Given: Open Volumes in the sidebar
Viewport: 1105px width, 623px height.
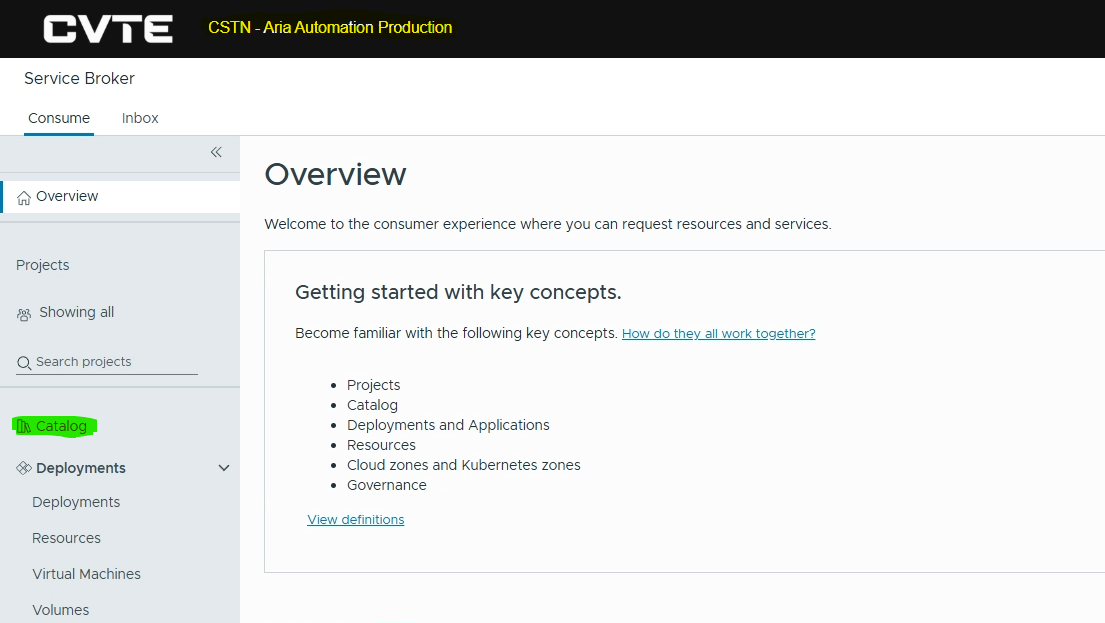Looking at the screenshot, I should pos(61,610).
